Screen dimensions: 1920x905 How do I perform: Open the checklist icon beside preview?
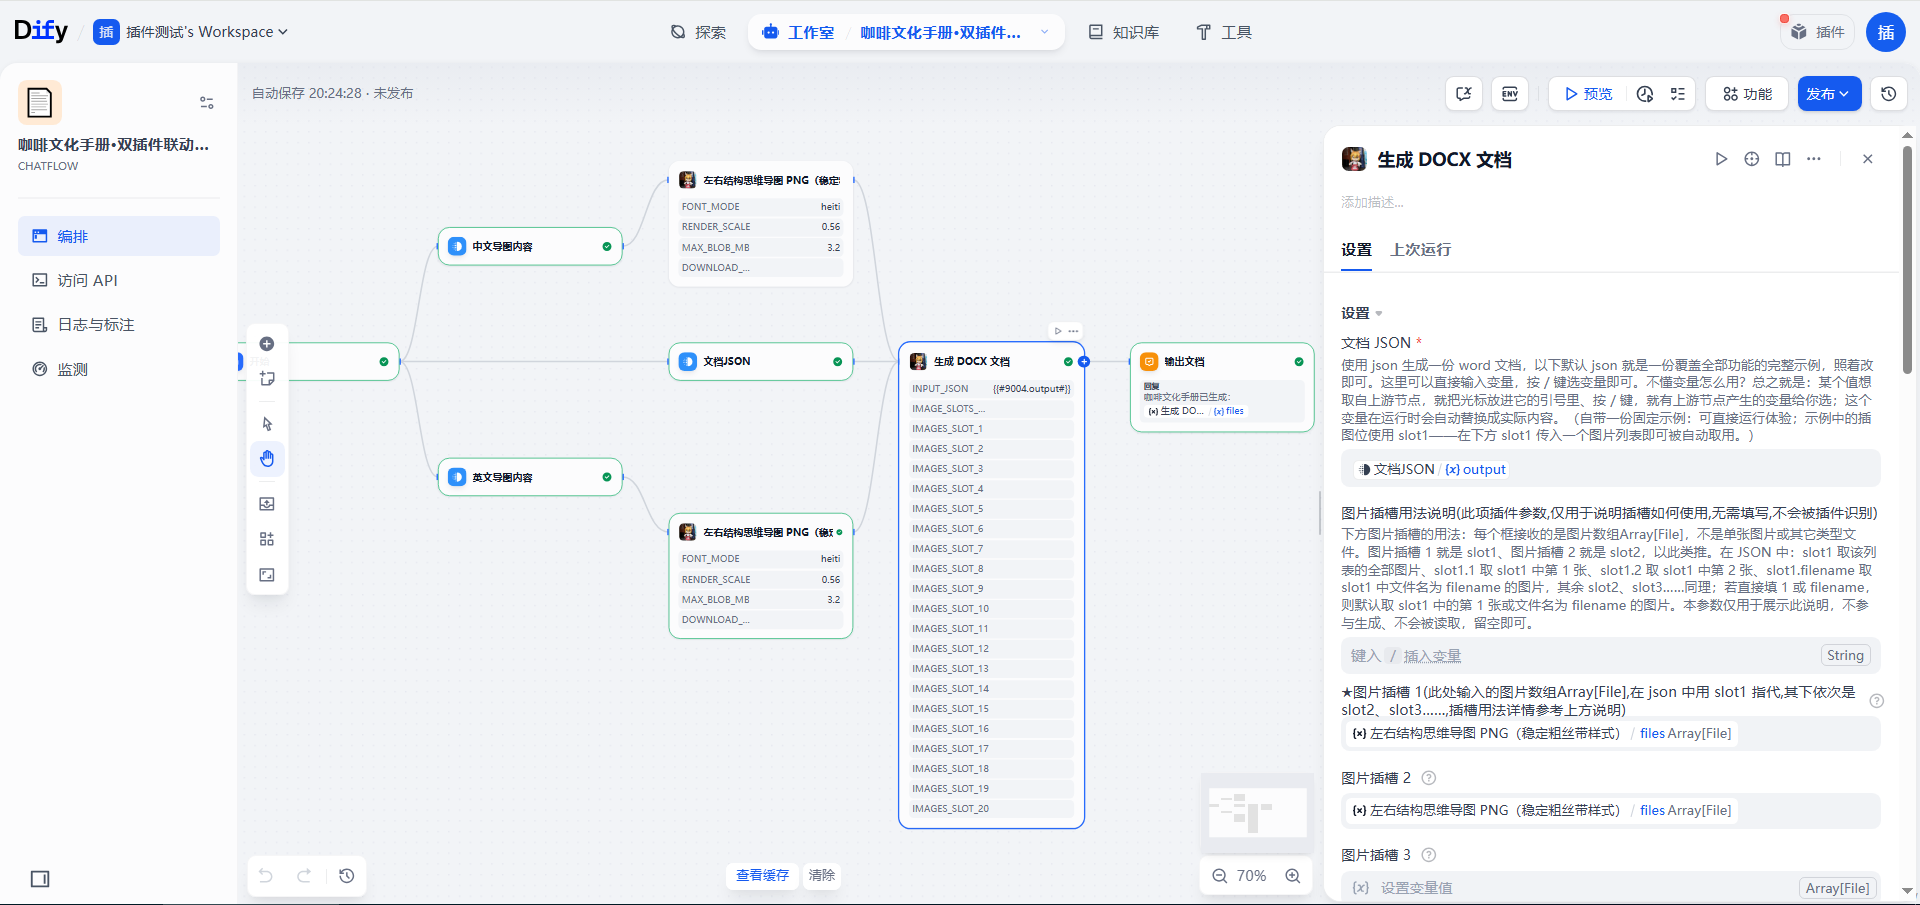pyautogui.click(x=1678, y=94)
